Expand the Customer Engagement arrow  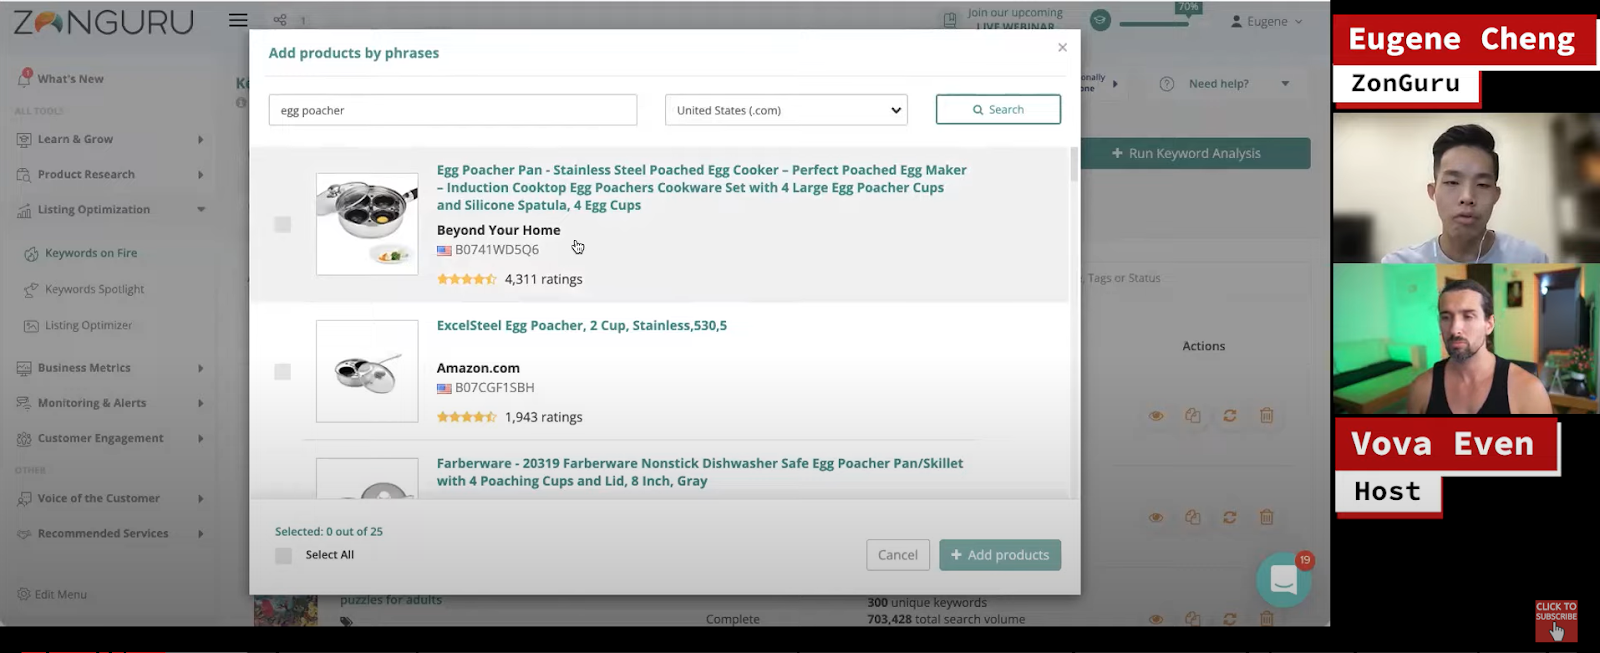[x=201, y=439]
